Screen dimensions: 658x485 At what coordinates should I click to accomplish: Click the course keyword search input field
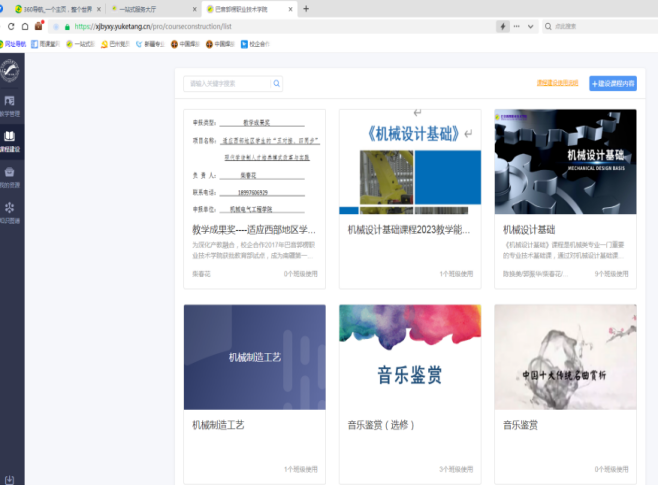(228, 83)
